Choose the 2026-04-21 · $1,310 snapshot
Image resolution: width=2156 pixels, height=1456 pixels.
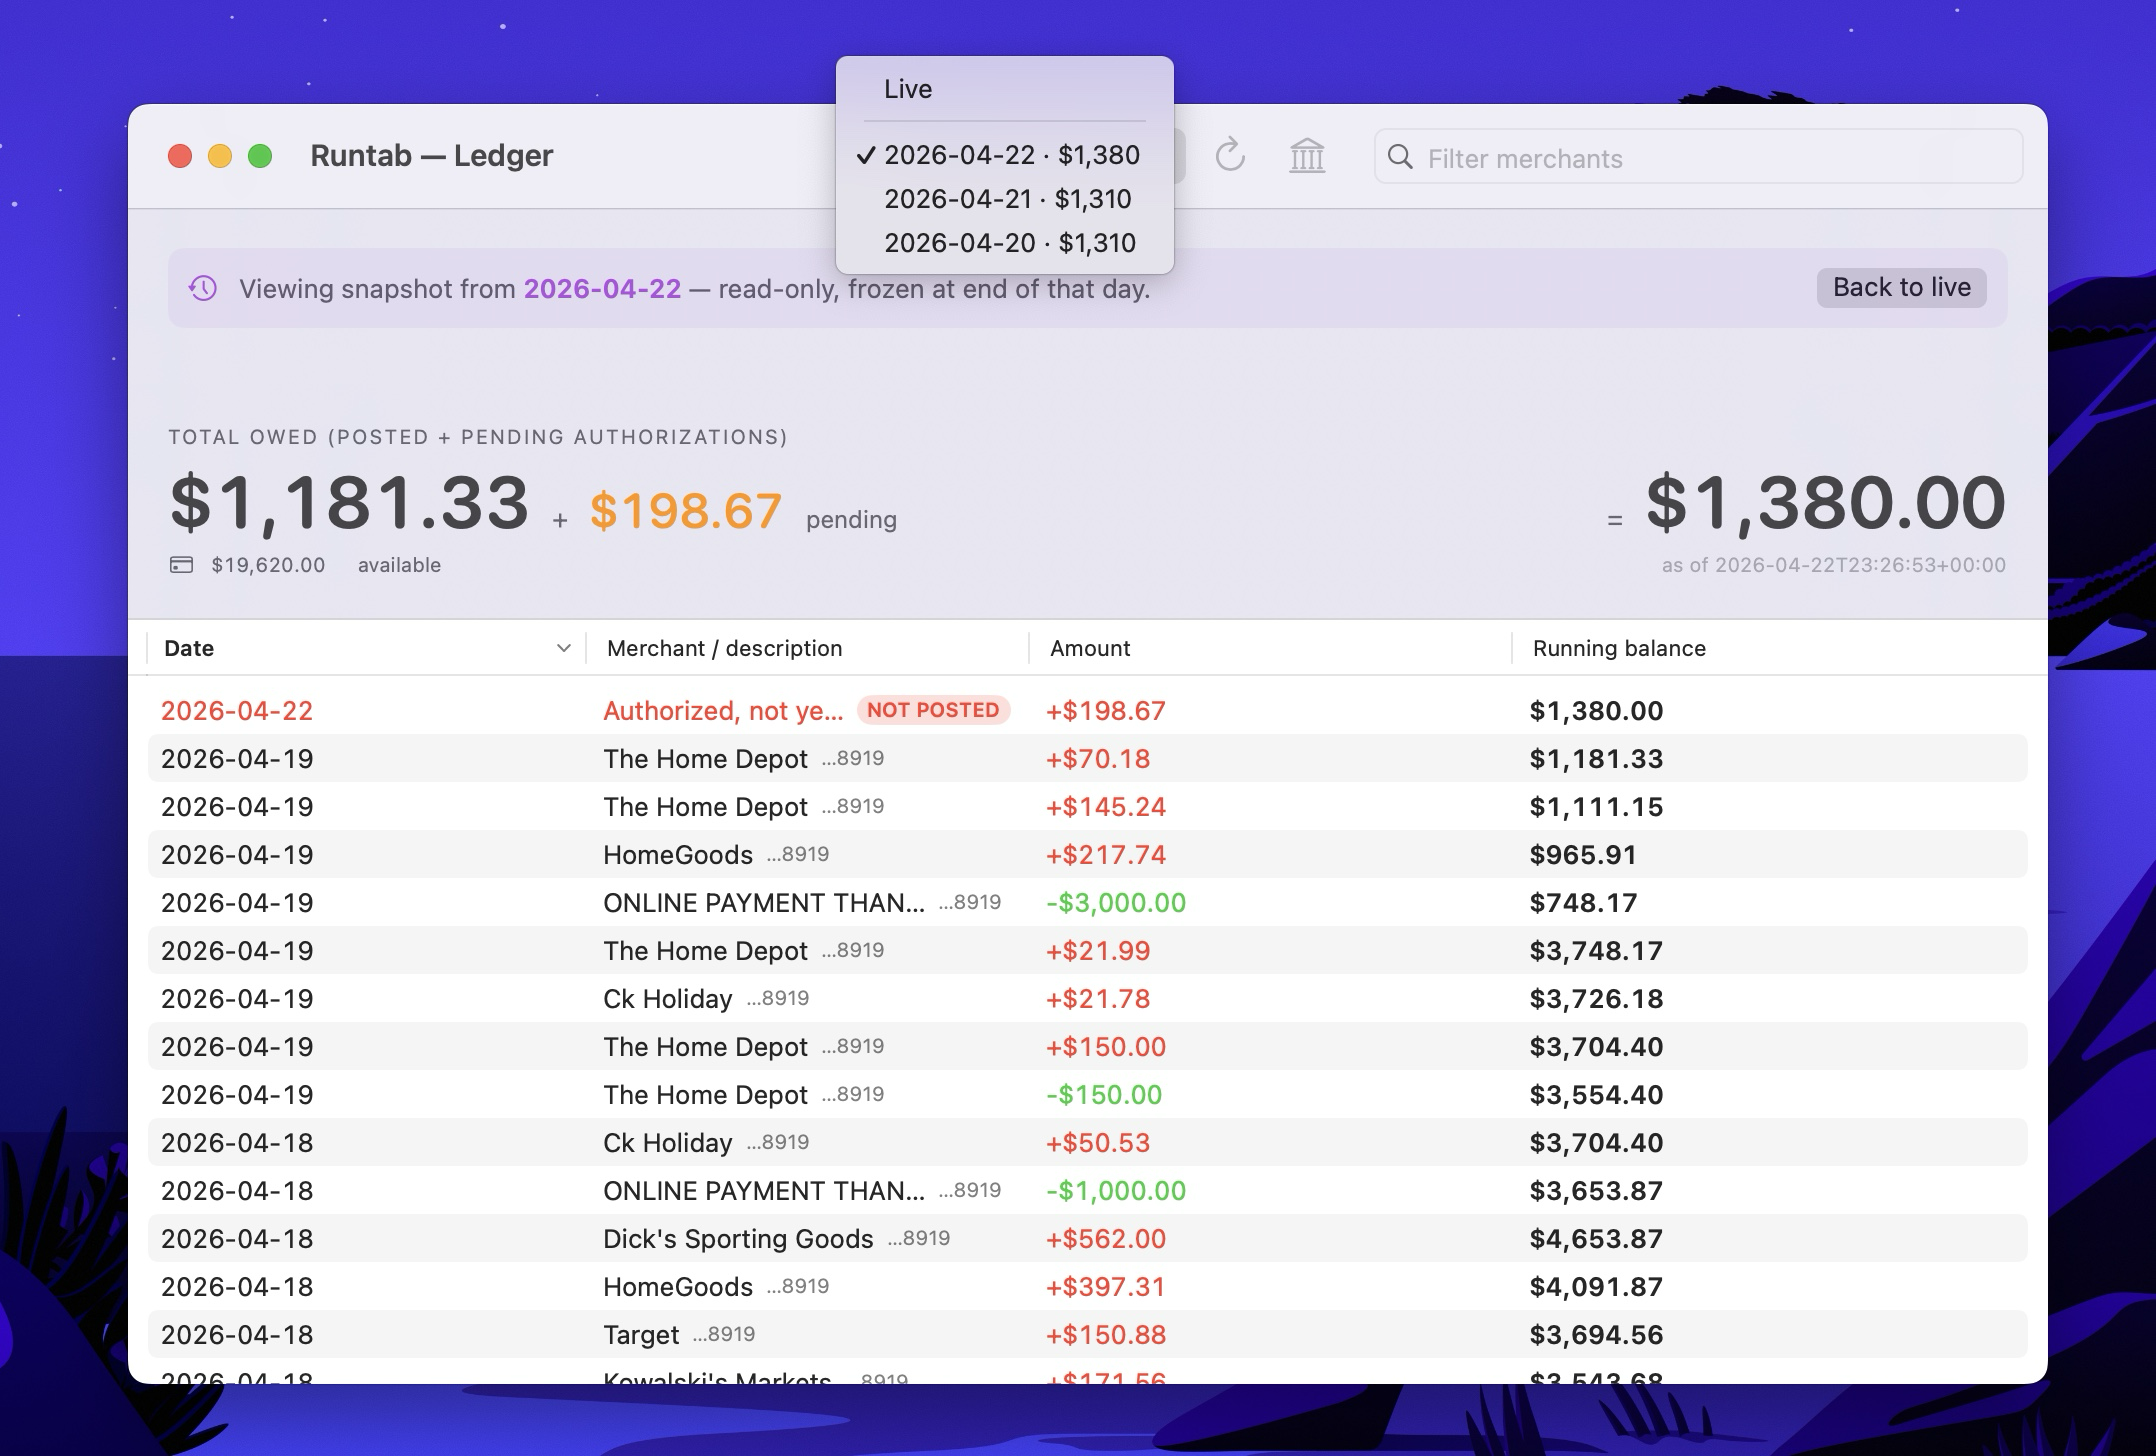click(x=1005, y=199)
